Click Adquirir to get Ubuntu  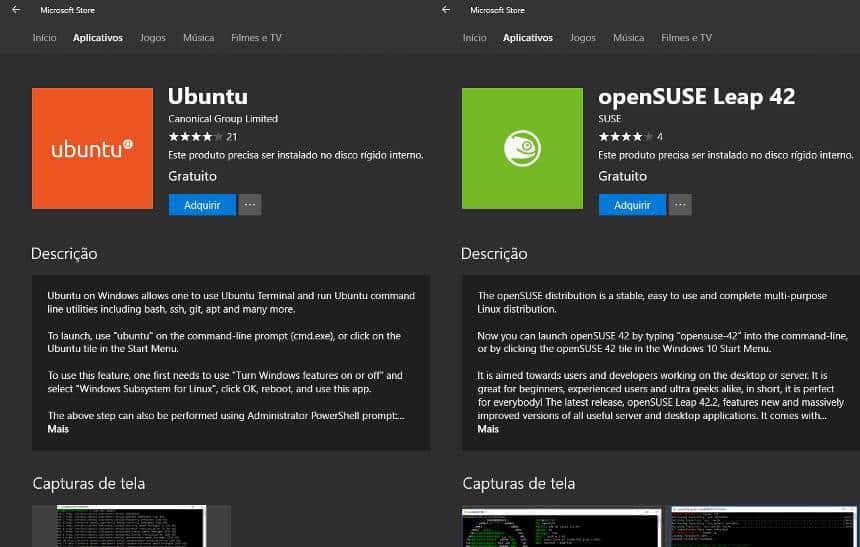click(202, 205)
